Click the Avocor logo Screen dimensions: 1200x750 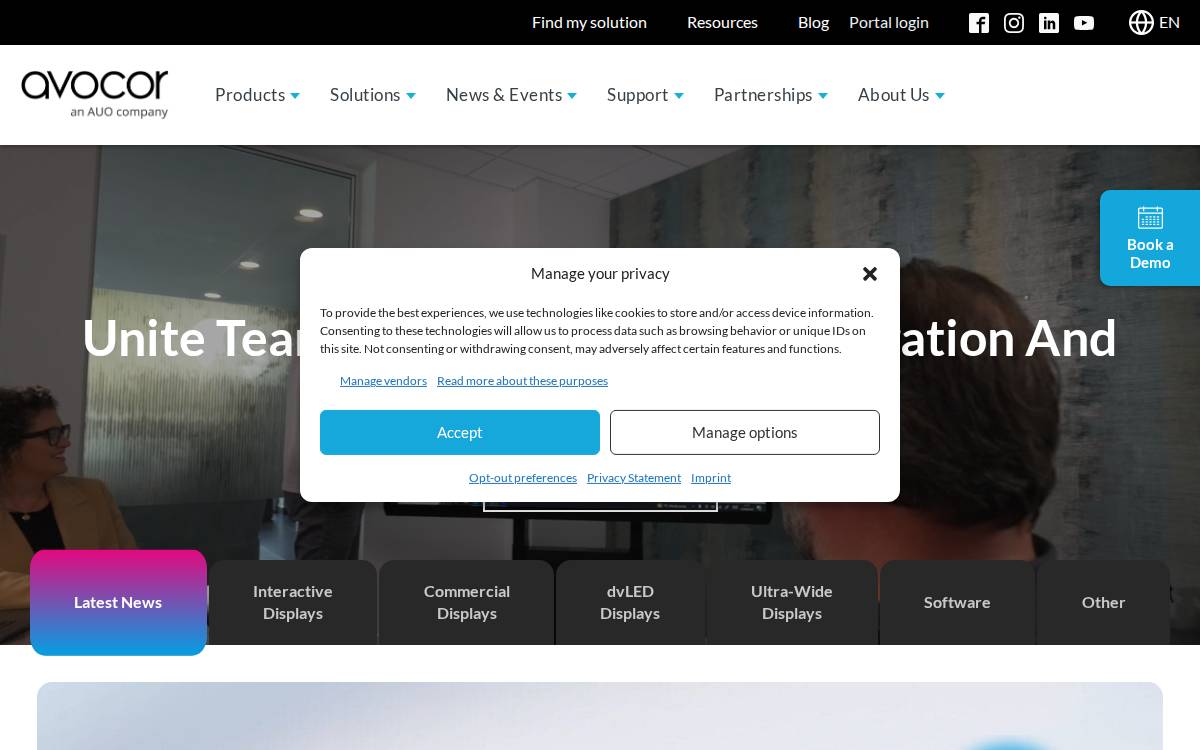point(95,94)
